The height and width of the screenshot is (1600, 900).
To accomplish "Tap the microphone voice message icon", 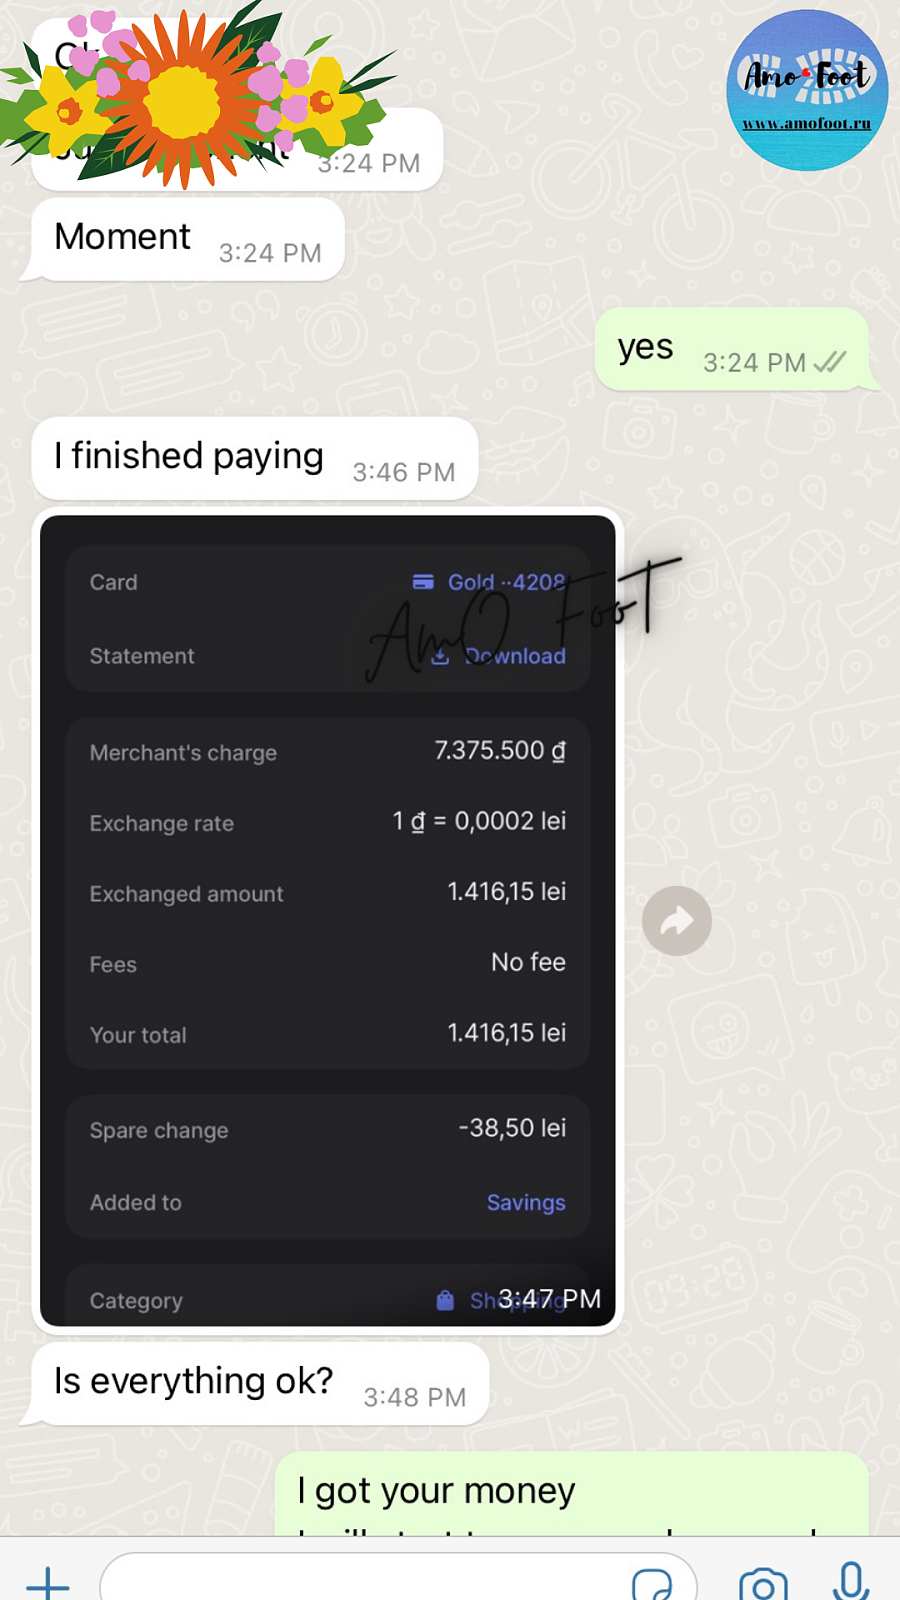I will (851, 1580).
